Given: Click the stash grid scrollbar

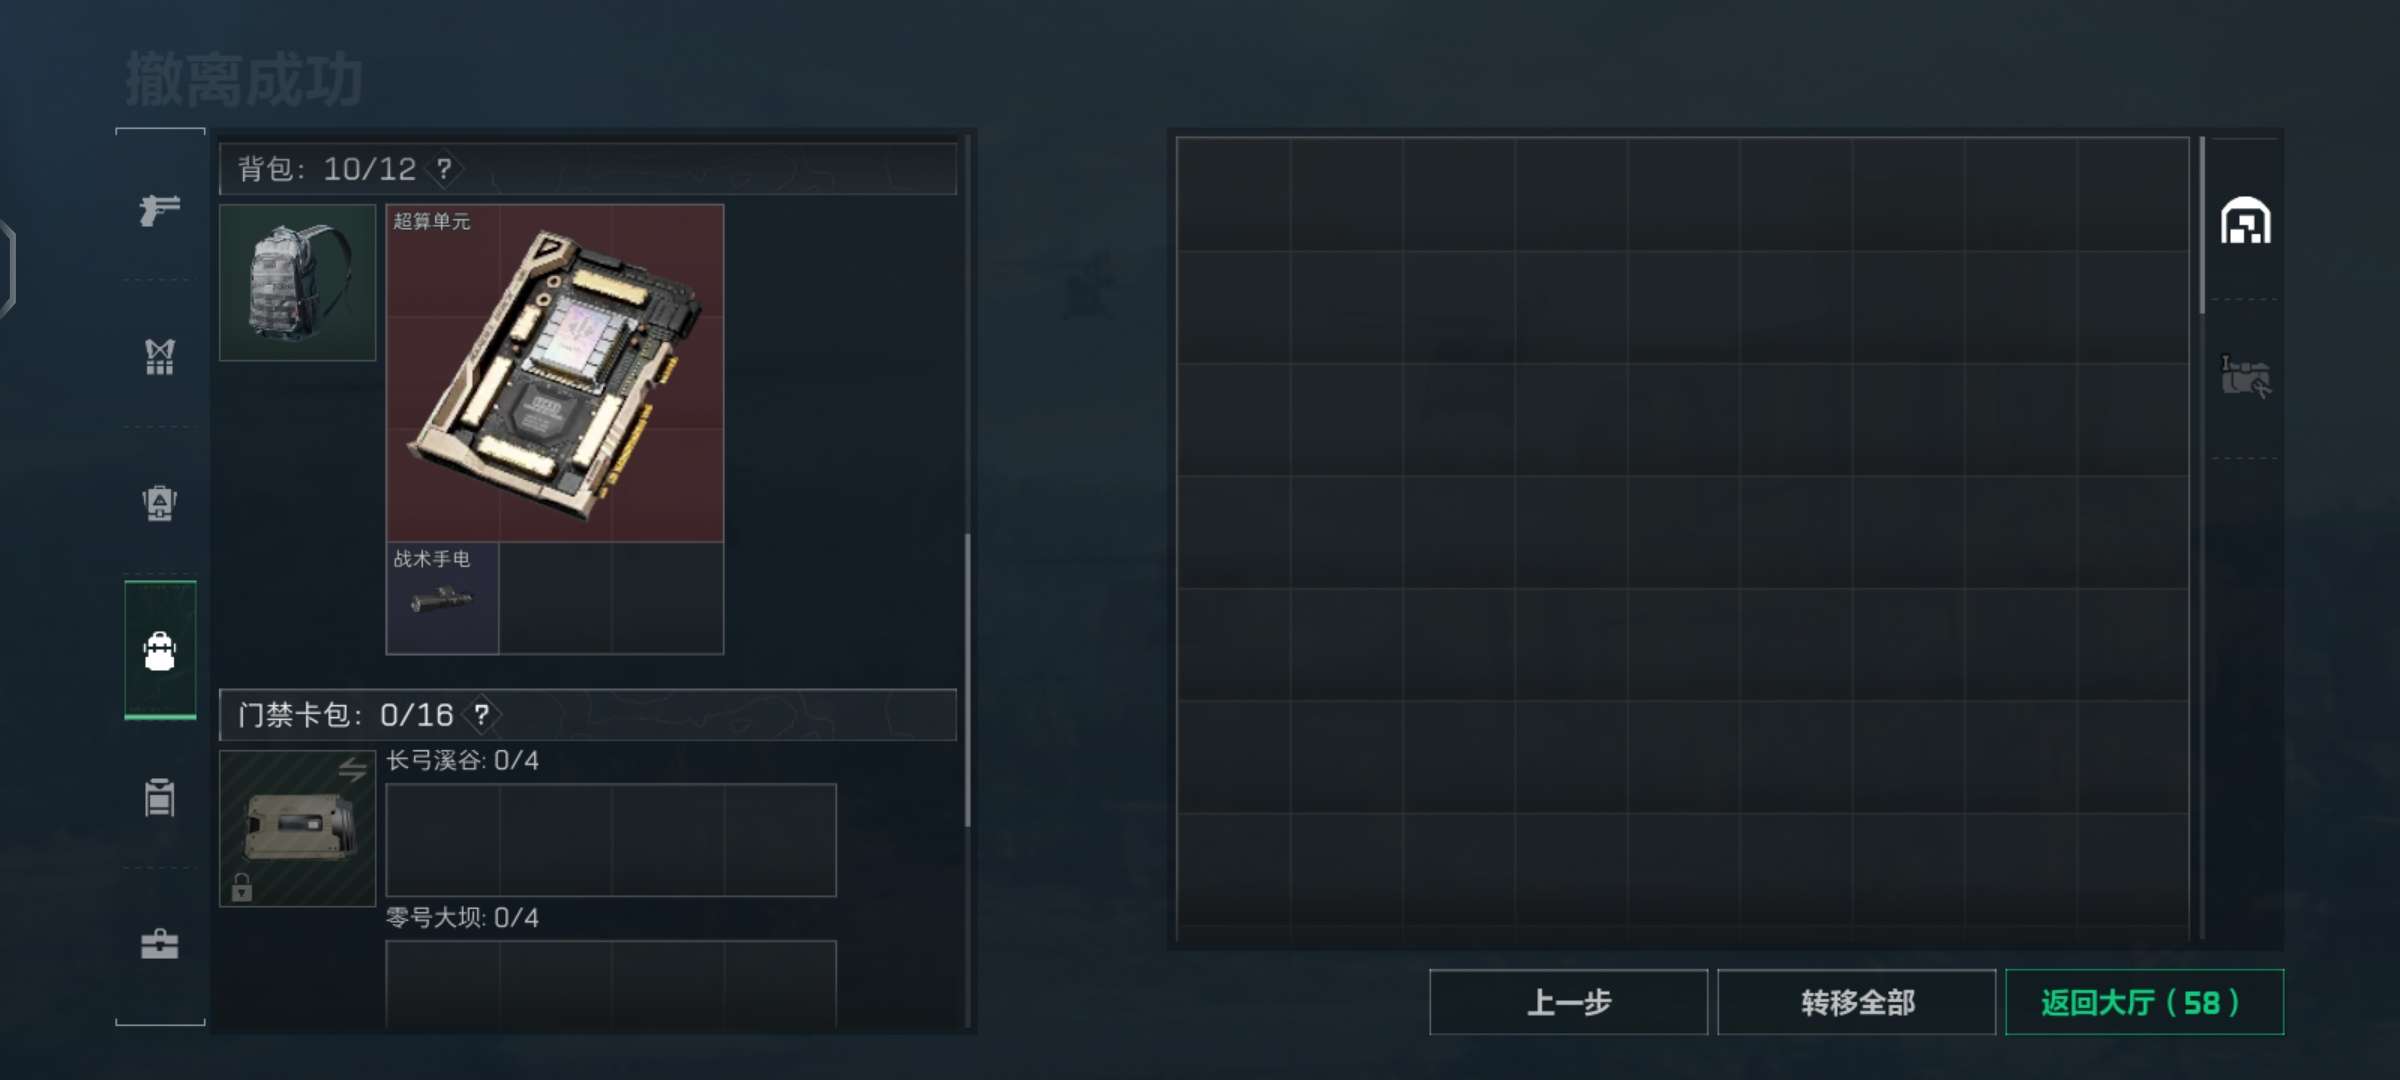Looking at the screenshot, I should point(2202,226).
